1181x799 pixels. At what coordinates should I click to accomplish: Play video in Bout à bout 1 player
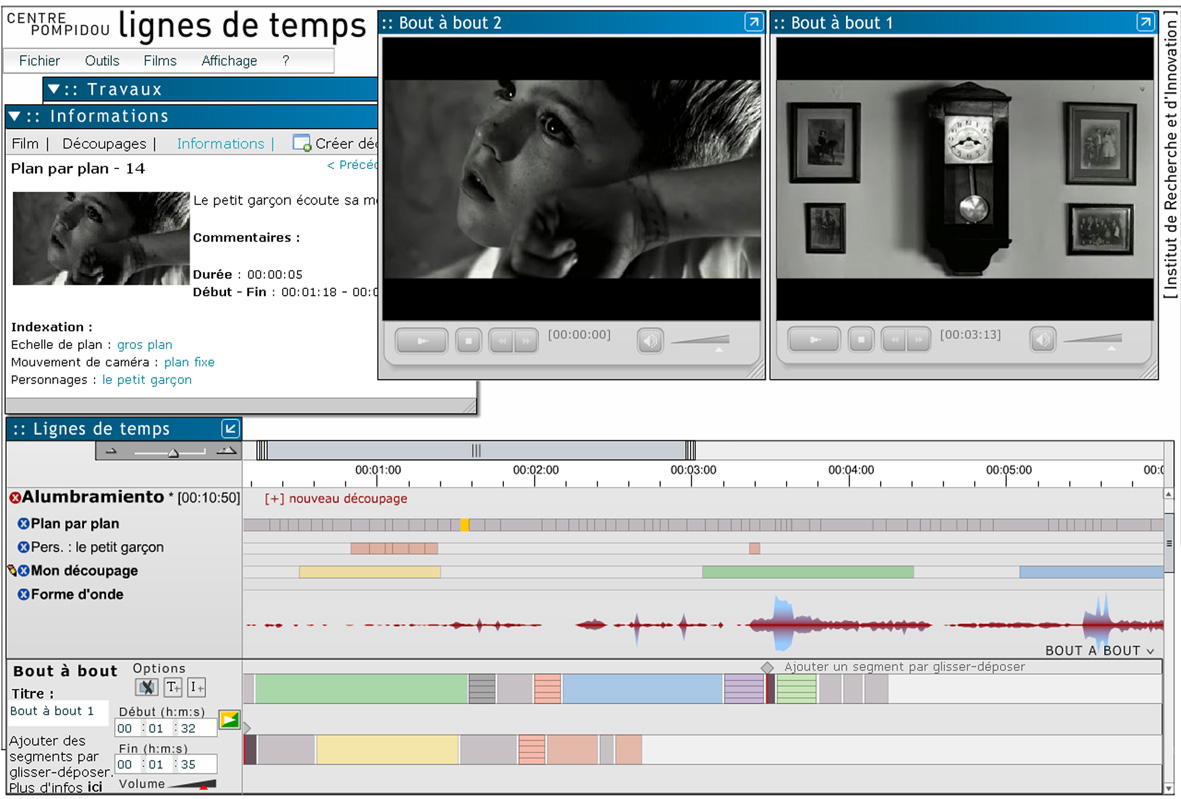point(814,340)
